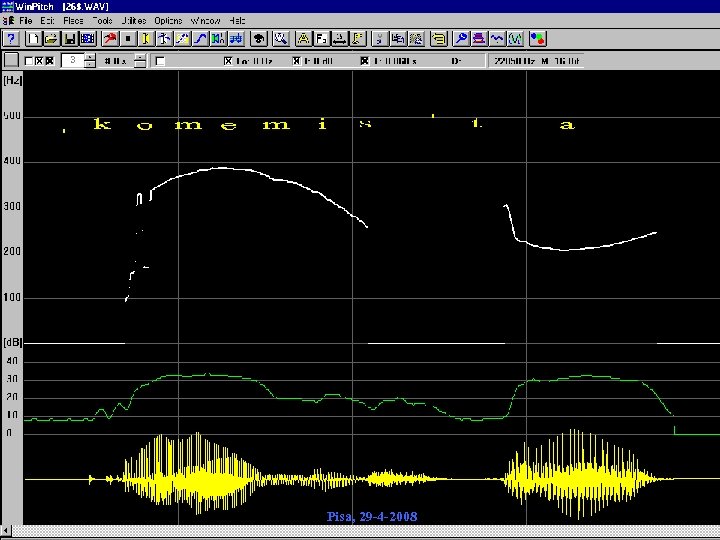Open the Edit menu
The image size is (720, 540).
[x=47, y=21]
